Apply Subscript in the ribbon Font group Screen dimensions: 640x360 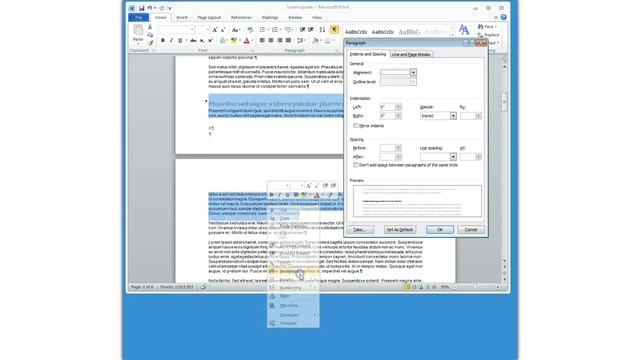[202, 40]
